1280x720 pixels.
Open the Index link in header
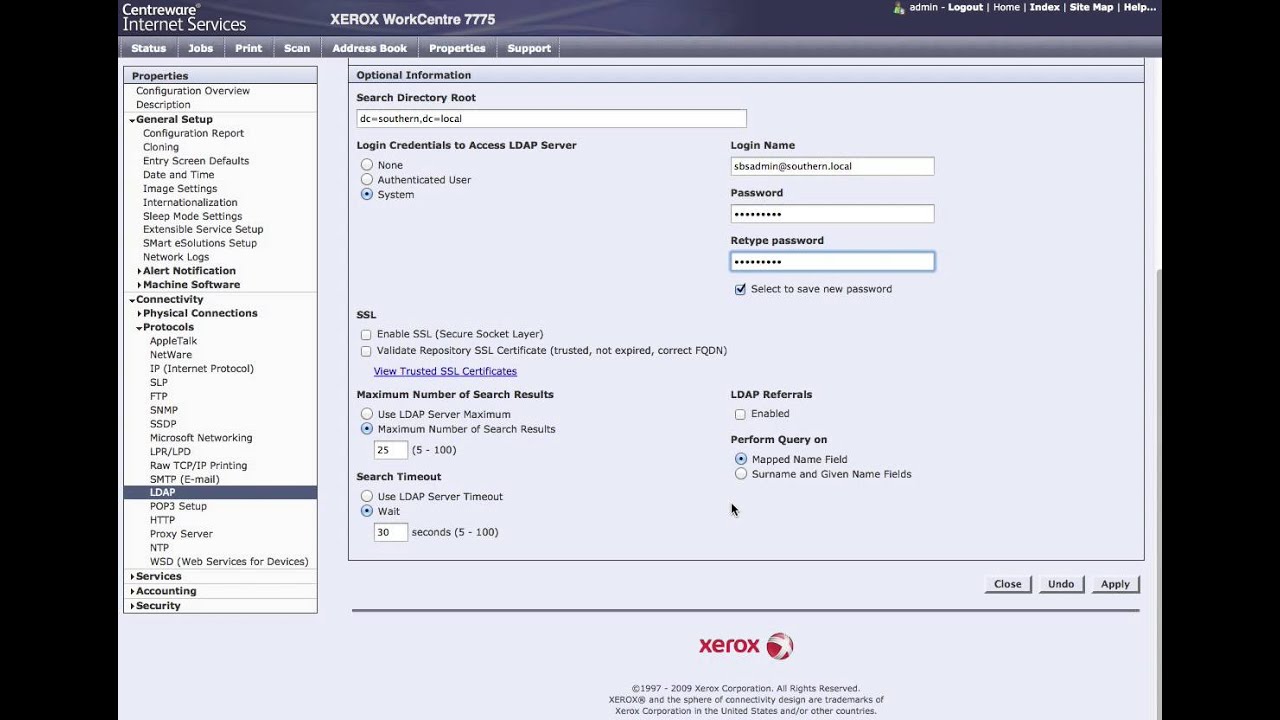point(1044,7)
